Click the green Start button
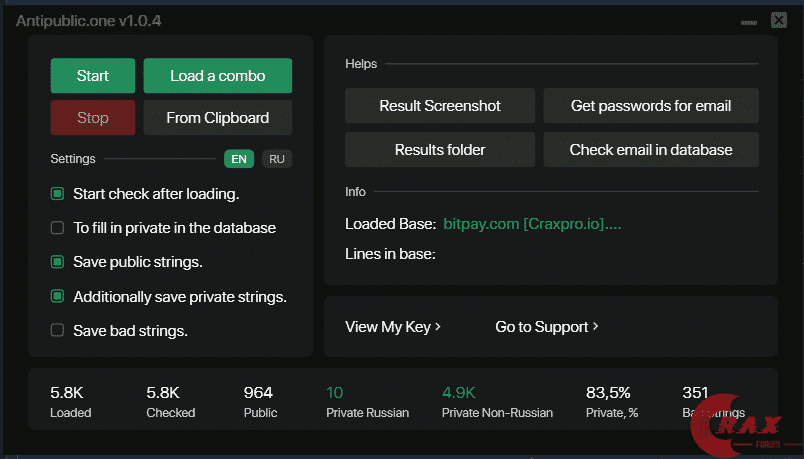804x459 pixels. point(93,76)
